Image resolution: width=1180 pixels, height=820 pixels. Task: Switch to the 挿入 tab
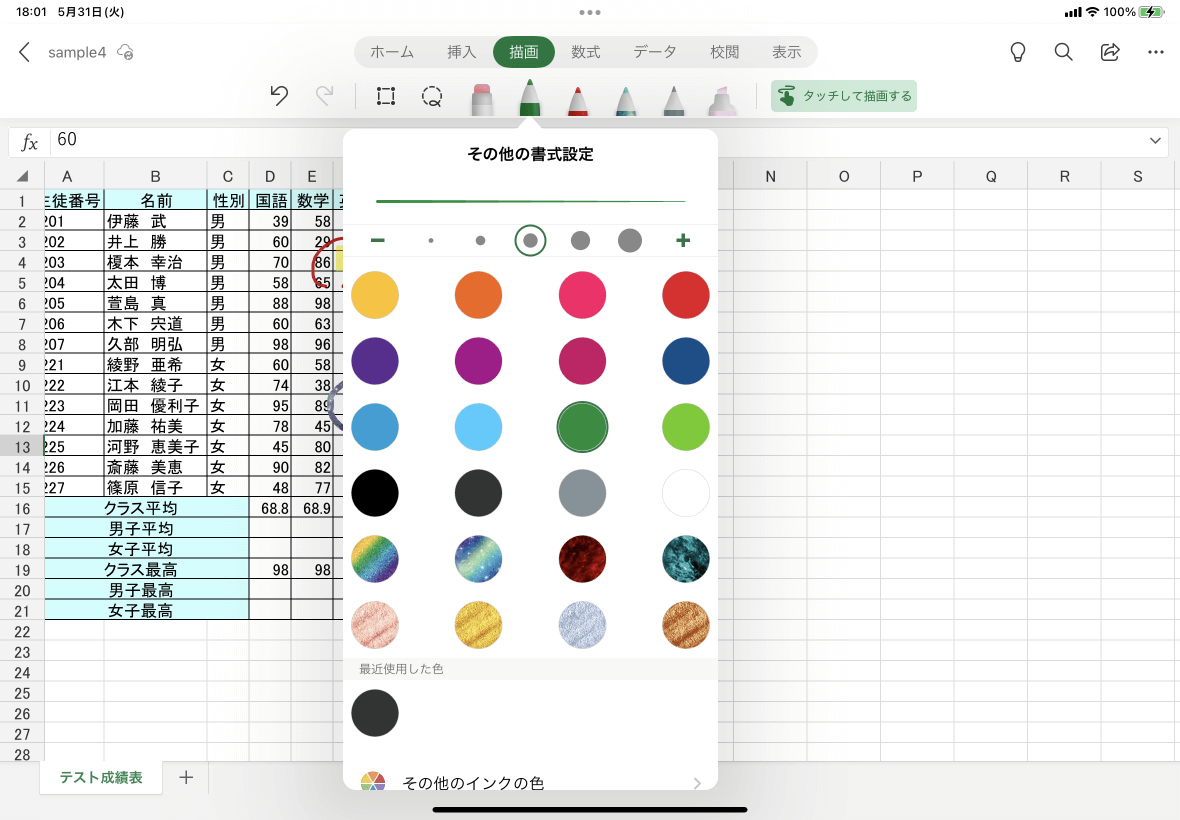pos(461,52)
